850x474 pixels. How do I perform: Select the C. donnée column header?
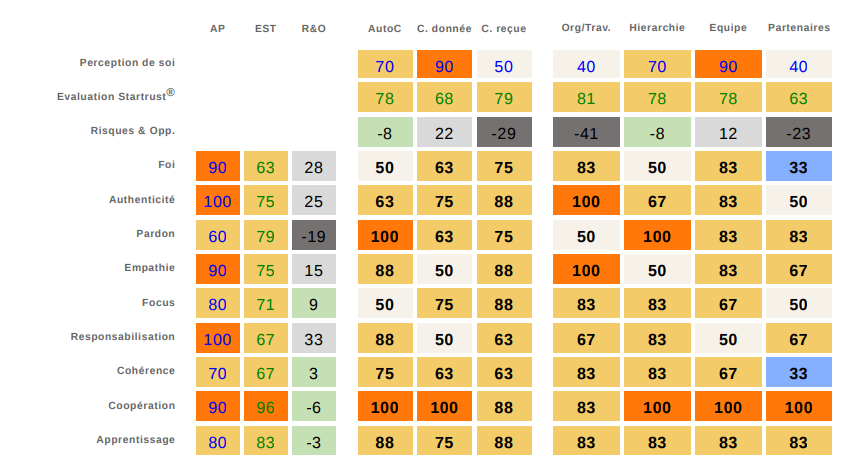(x=444, y=28)
